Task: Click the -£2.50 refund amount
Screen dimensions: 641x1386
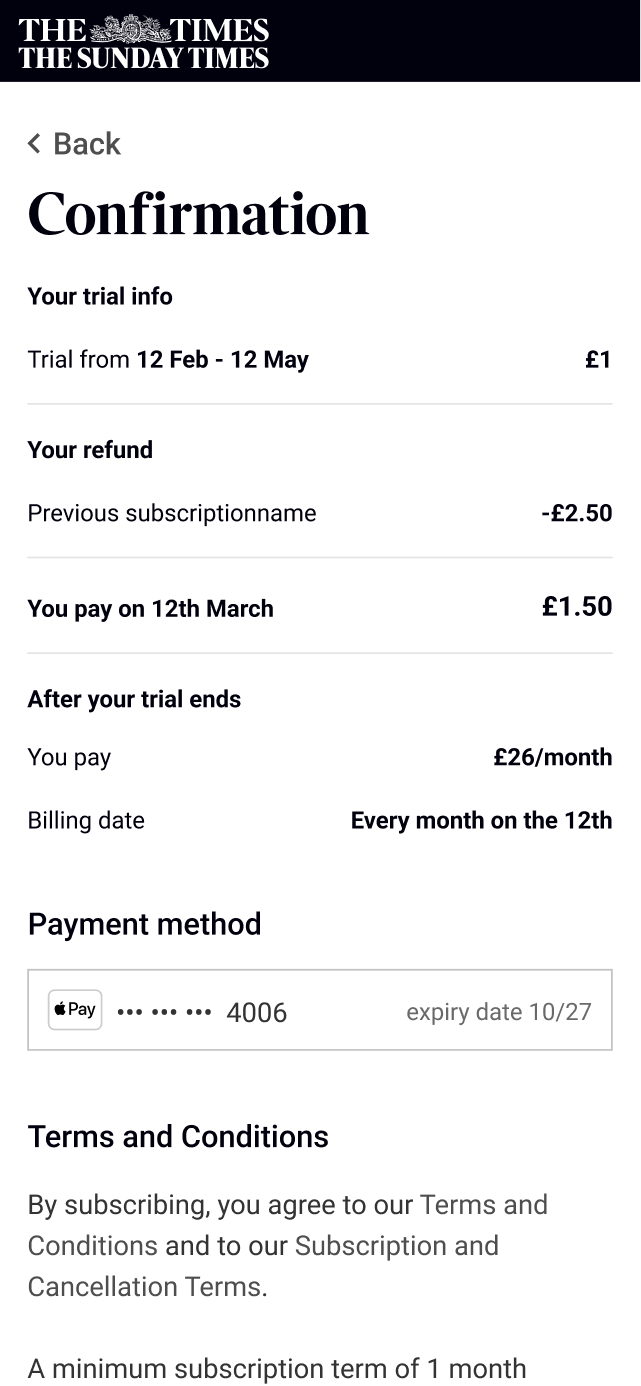Action: [576, 513]
